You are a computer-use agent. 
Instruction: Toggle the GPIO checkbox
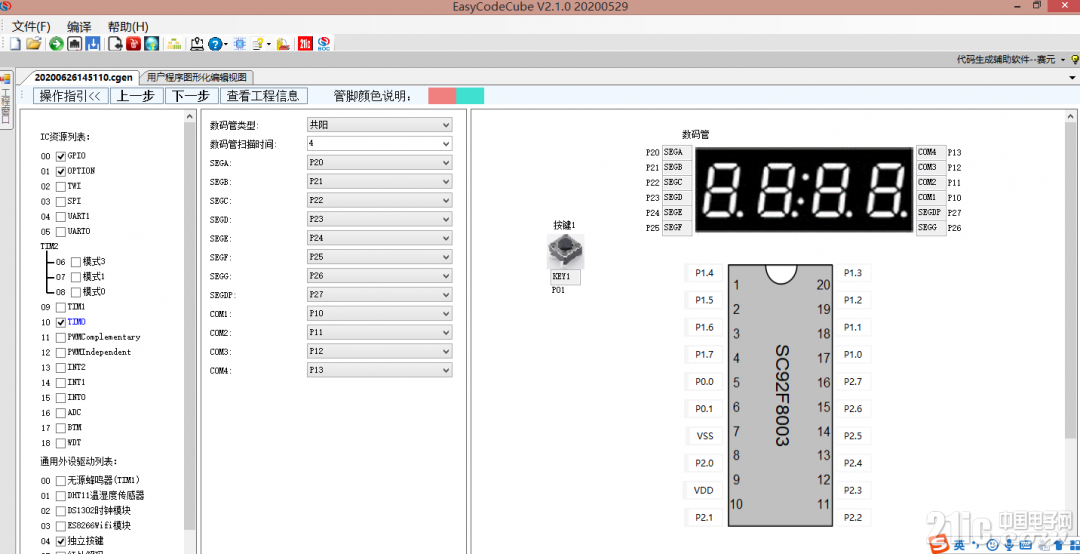click(61, 156)
